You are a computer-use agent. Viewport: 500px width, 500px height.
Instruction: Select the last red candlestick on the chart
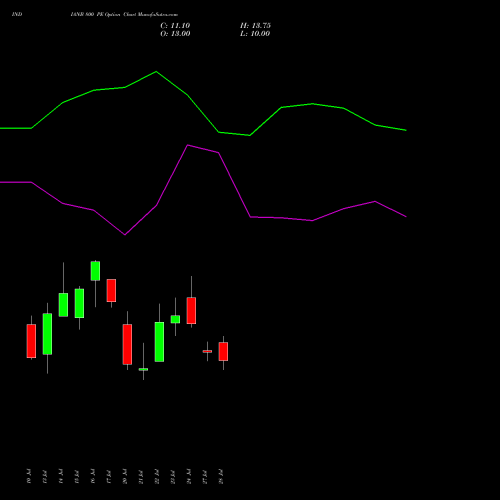[223, 351]
